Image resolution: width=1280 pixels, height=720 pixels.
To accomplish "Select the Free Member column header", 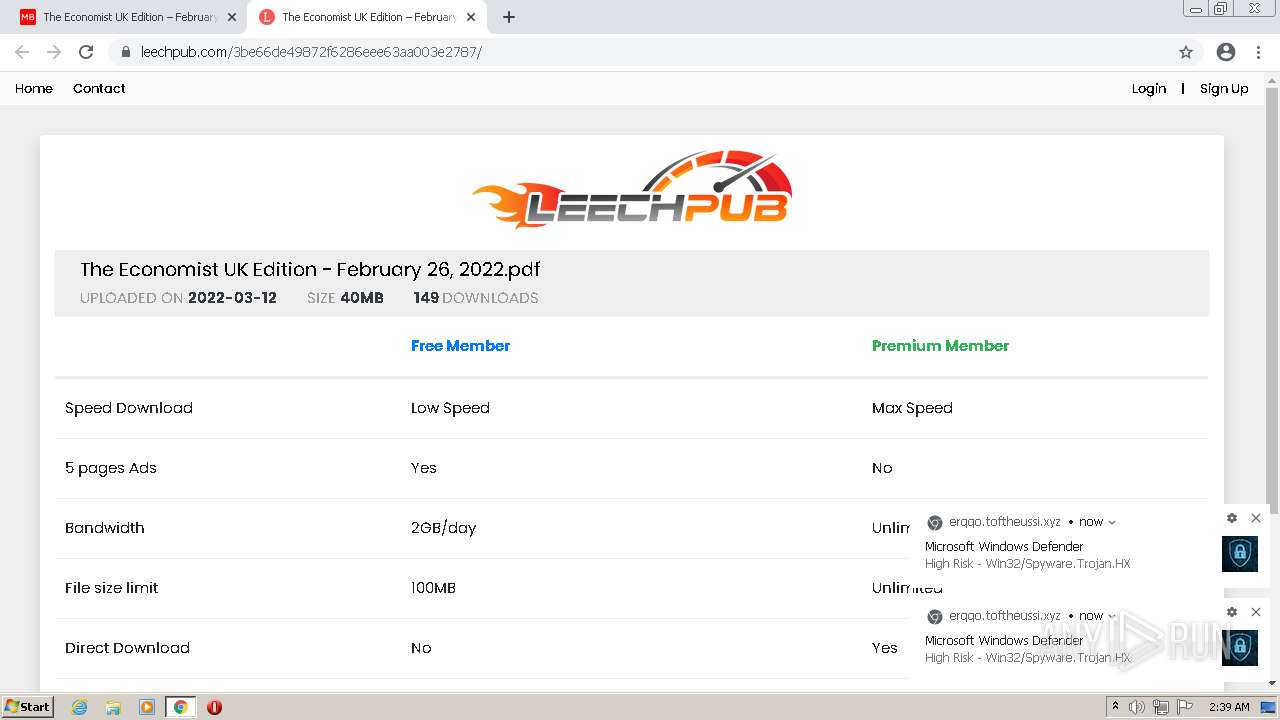I will point(460,346).
